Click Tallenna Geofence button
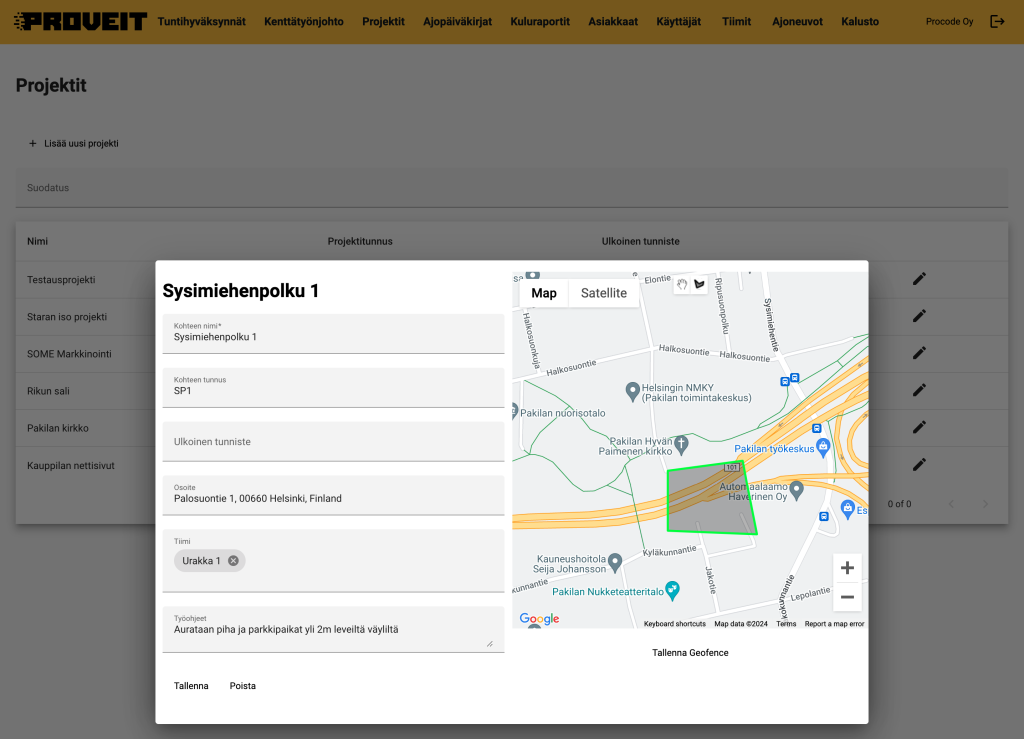Viewport: 1024px width, 739px height. coord(690,653)
